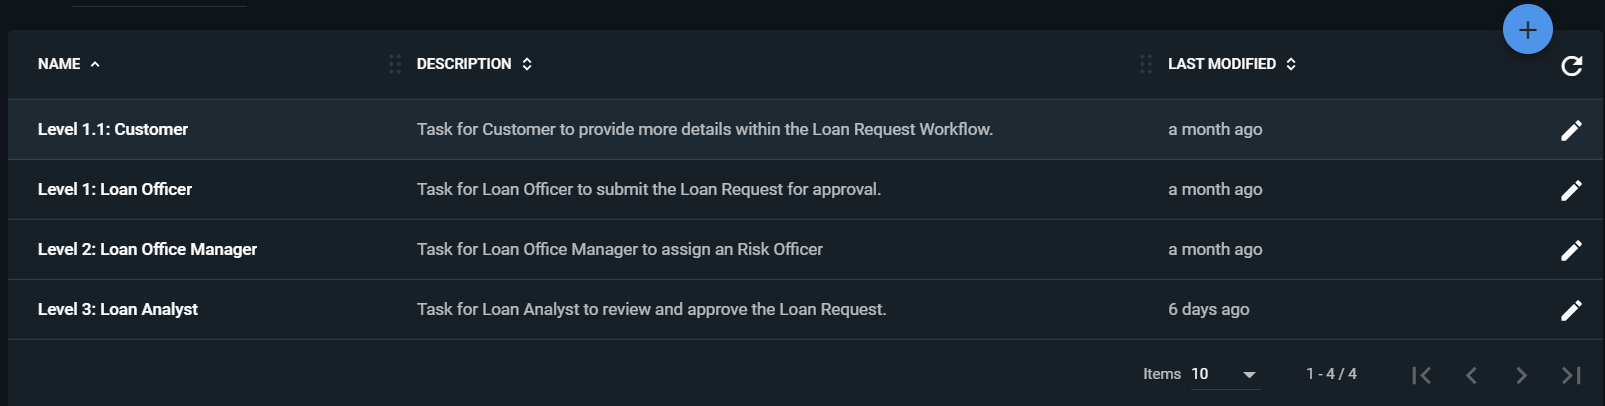This screenshot has width=1605, height=406.
Task: Click the Last Modified column drag handle
Action: (x=1146, y=64)
